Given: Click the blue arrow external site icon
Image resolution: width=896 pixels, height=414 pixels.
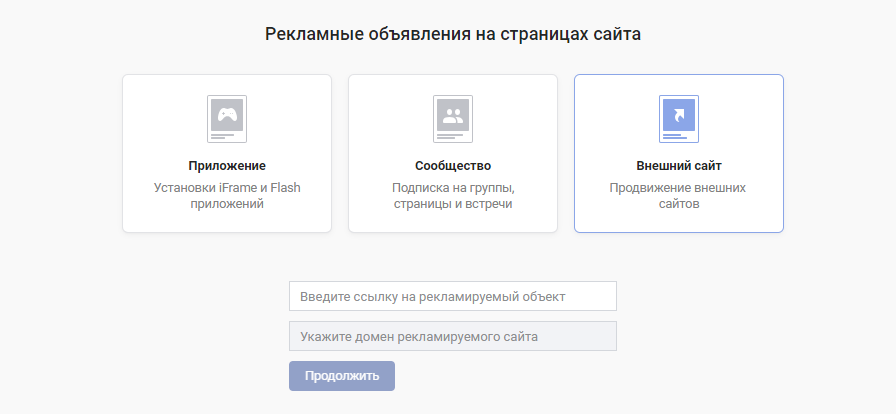Looking at the screenshot, I should [x=679, y=115].
